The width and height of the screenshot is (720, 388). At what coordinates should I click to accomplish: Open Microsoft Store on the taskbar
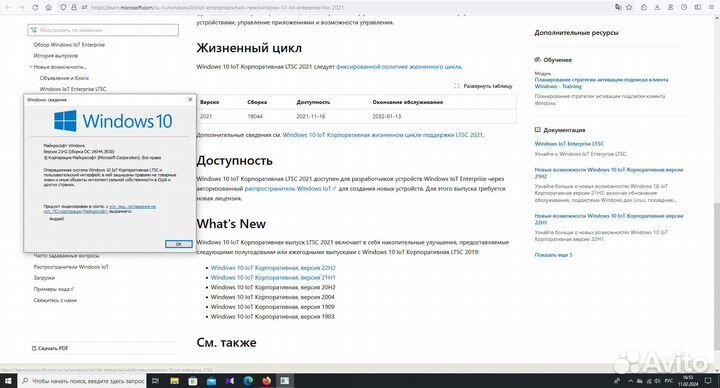click(193, 381)
